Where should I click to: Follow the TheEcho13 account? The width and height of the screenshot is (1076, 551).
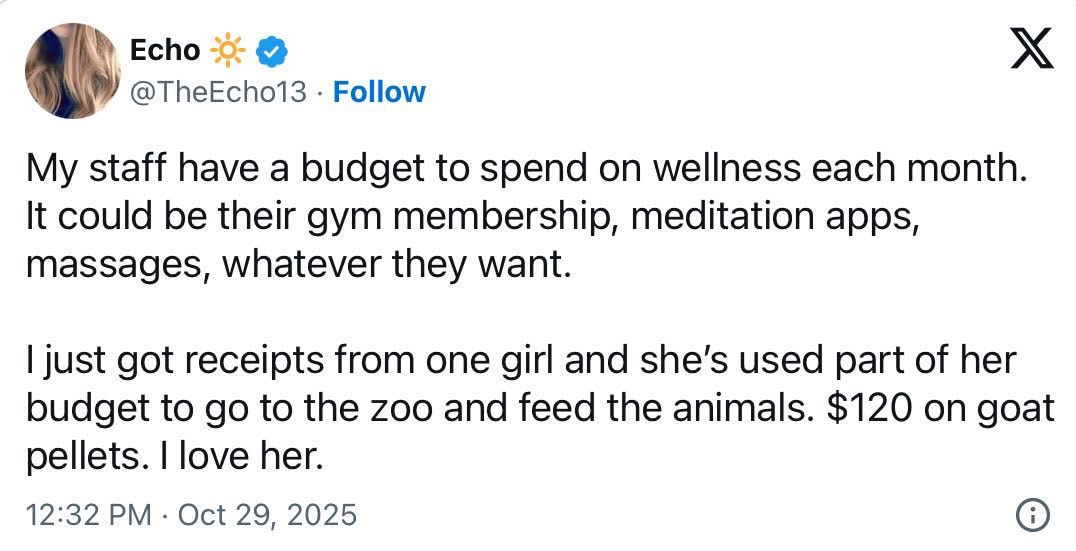click(379, 92)
